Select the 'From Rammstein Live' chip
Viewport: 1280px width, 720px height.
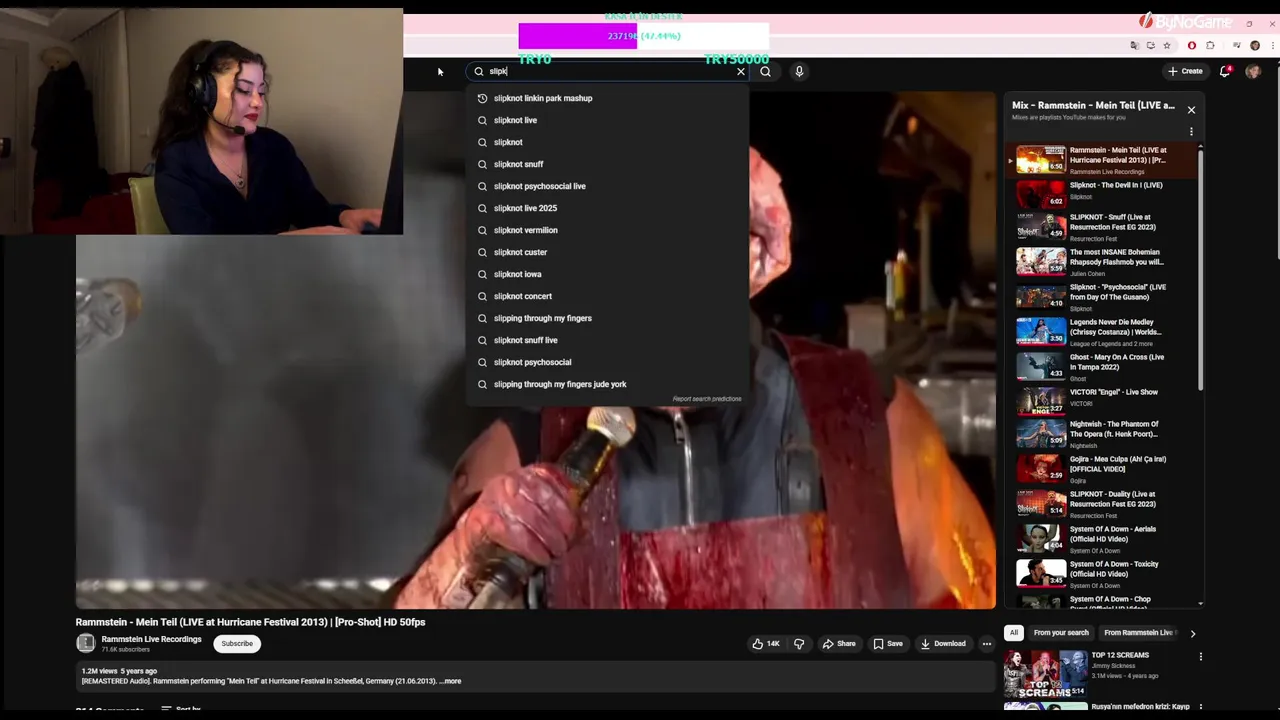click(x=1138, y=633)
